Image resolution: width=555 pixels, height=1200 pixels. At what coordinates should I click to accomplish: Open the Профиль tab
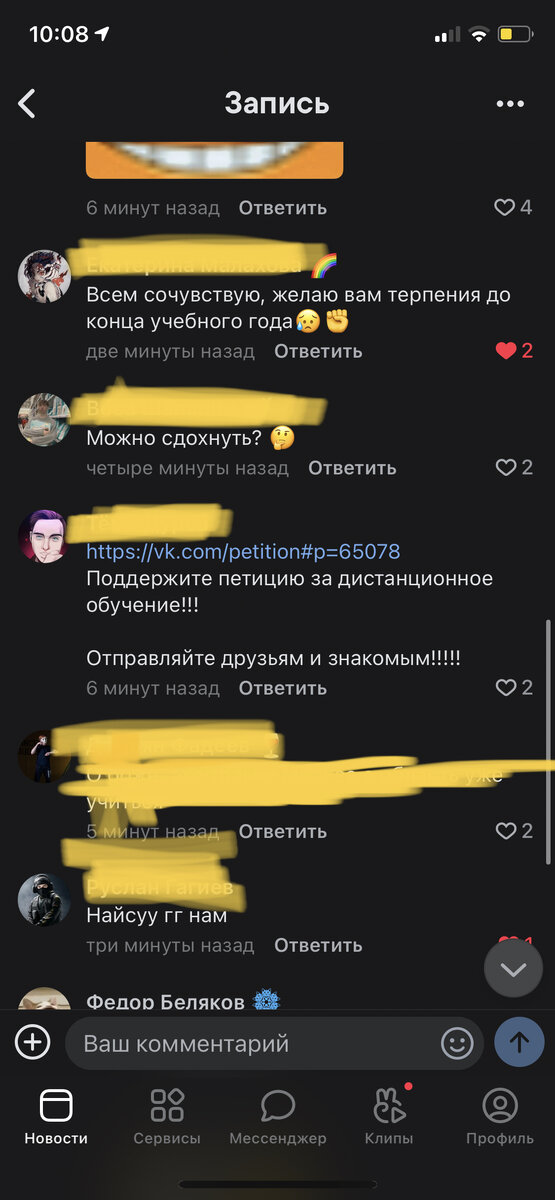pyautogui.click(x=500, y=1117)
